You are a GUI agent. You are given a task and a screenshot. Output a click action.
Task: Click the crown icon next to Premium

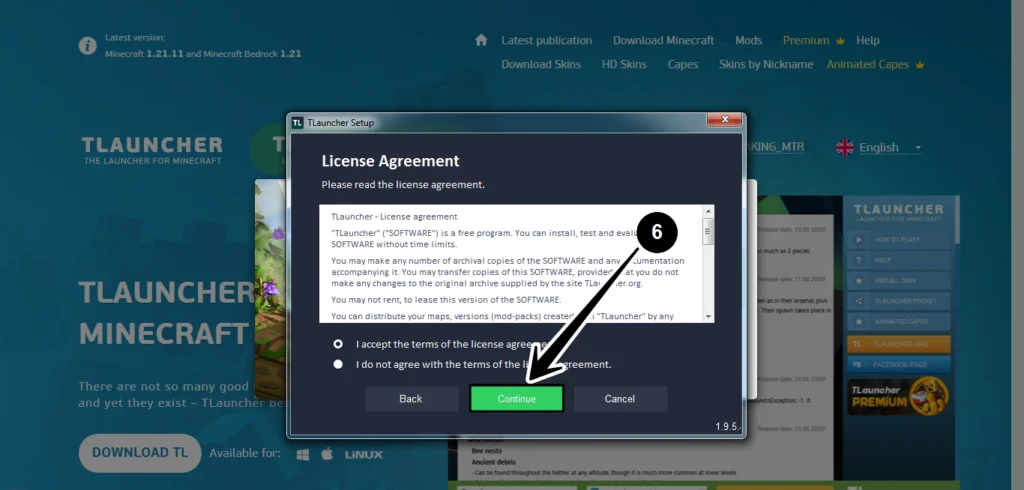pos(840,41)
